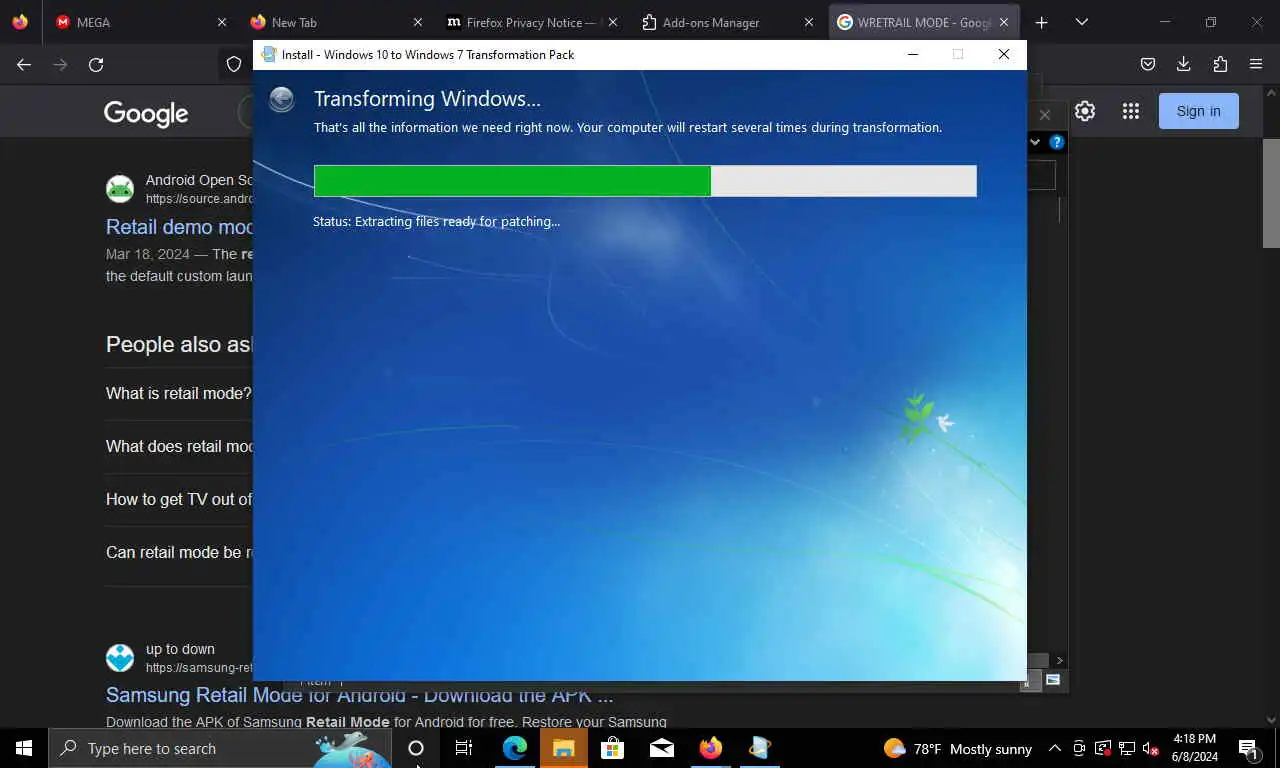The image size is (1280, 768).
Task: Close the WRETRAIL MODE Google tab
Action: coord(1004,22)
